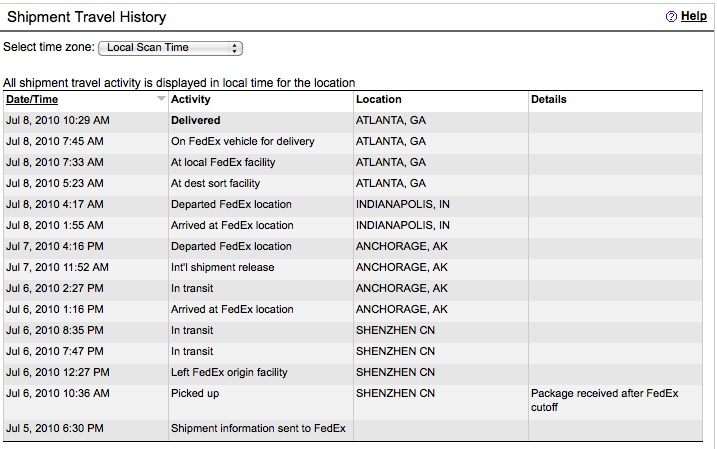
Task: Click the Date/Time sort arrow triangle
Action: (161, 99)
